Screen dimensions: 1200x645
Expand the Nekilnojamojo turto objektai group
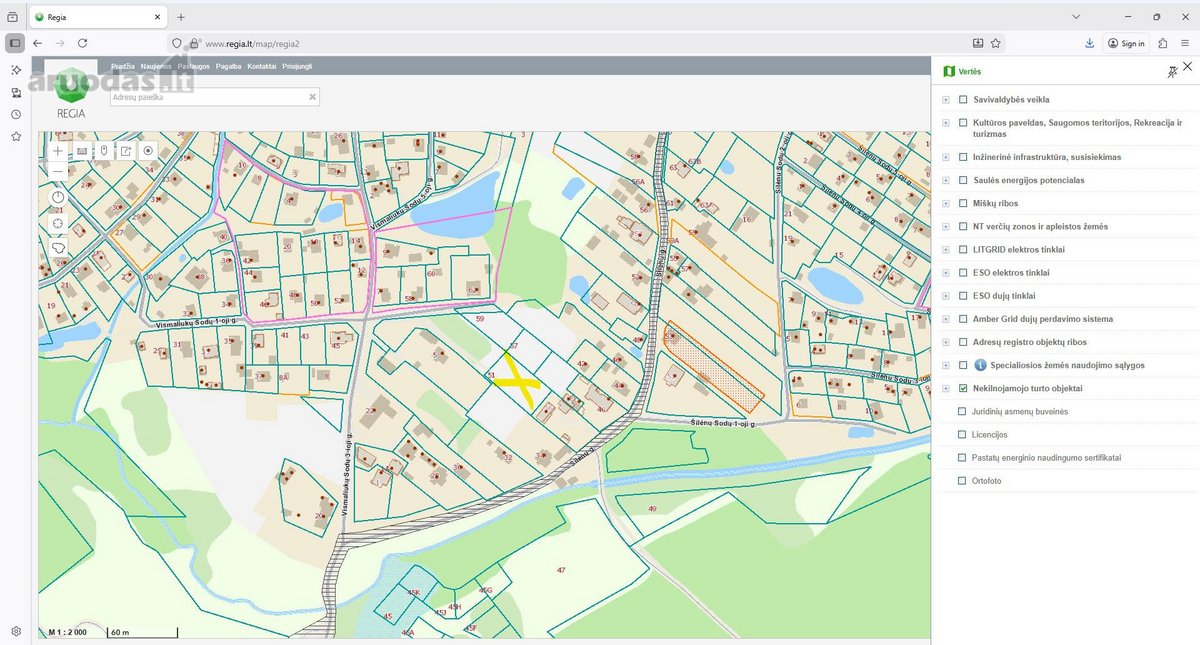coord(946,388)
